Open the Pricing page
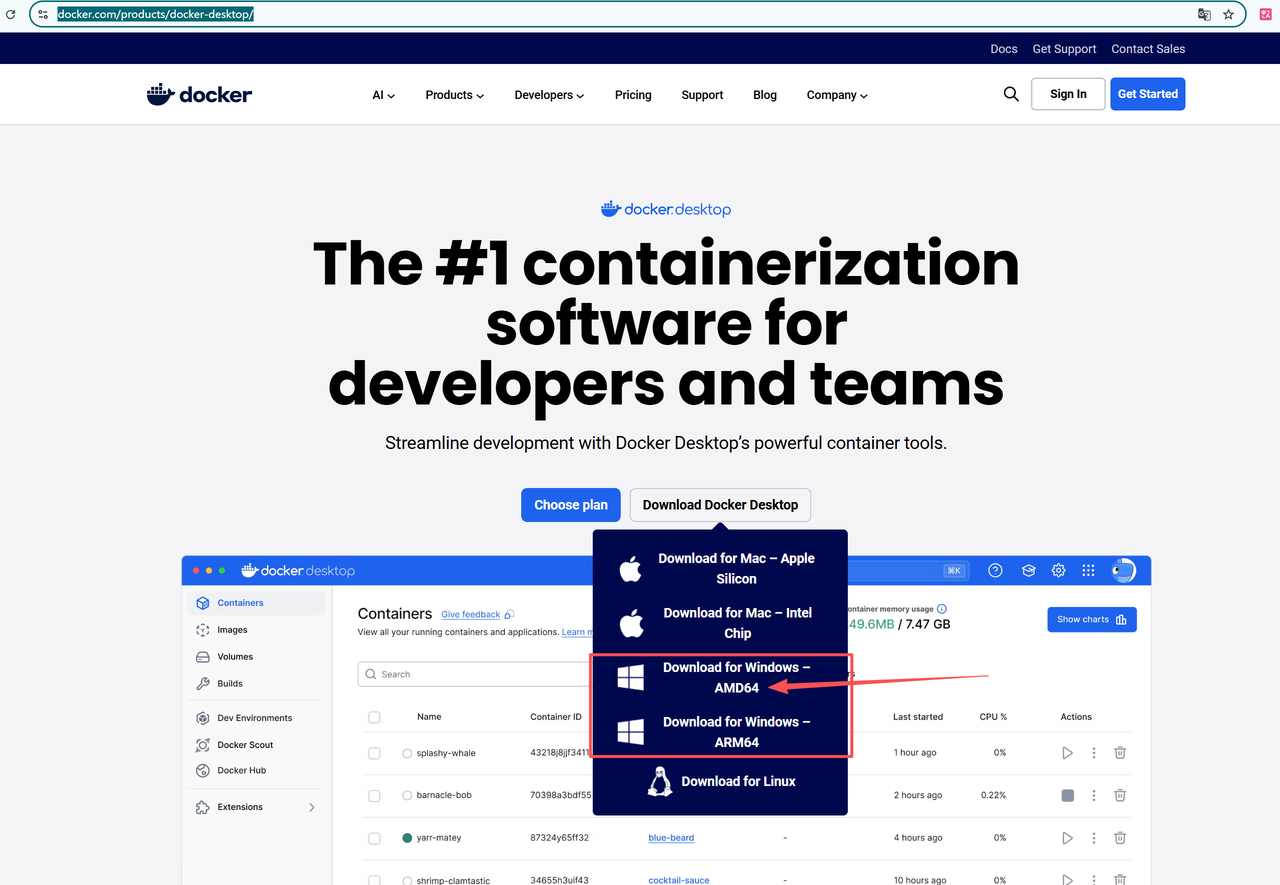1280x885 pixels. (x=633, y=95)
